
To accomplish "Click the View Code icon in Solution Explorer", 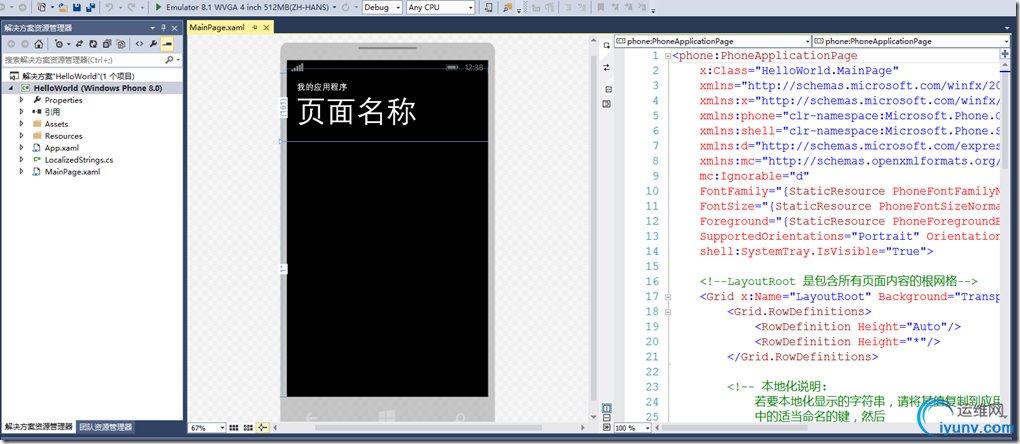I will 139,44.
